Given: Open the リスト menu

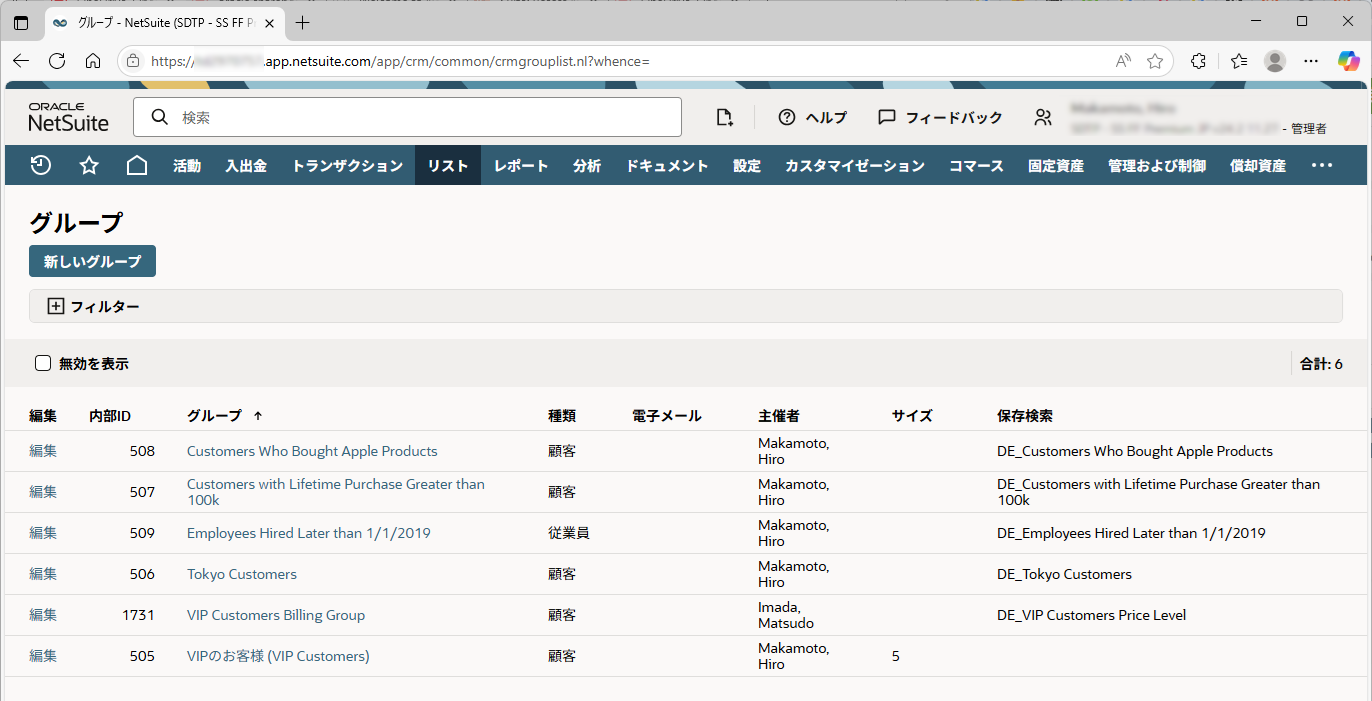Looking at the screenshot, I should [448, 165].
